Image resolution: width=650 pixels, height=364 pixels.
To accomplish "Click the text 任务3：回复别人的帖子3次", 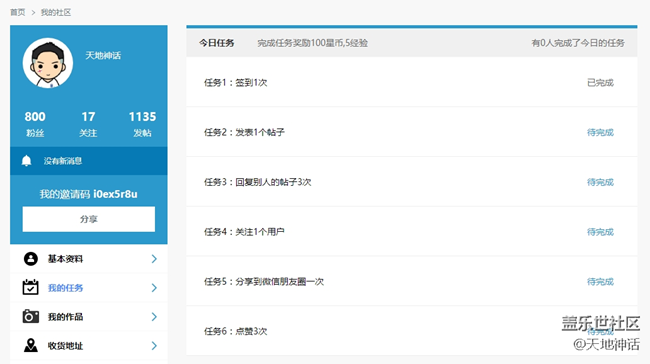I will (x=257, y=182).
